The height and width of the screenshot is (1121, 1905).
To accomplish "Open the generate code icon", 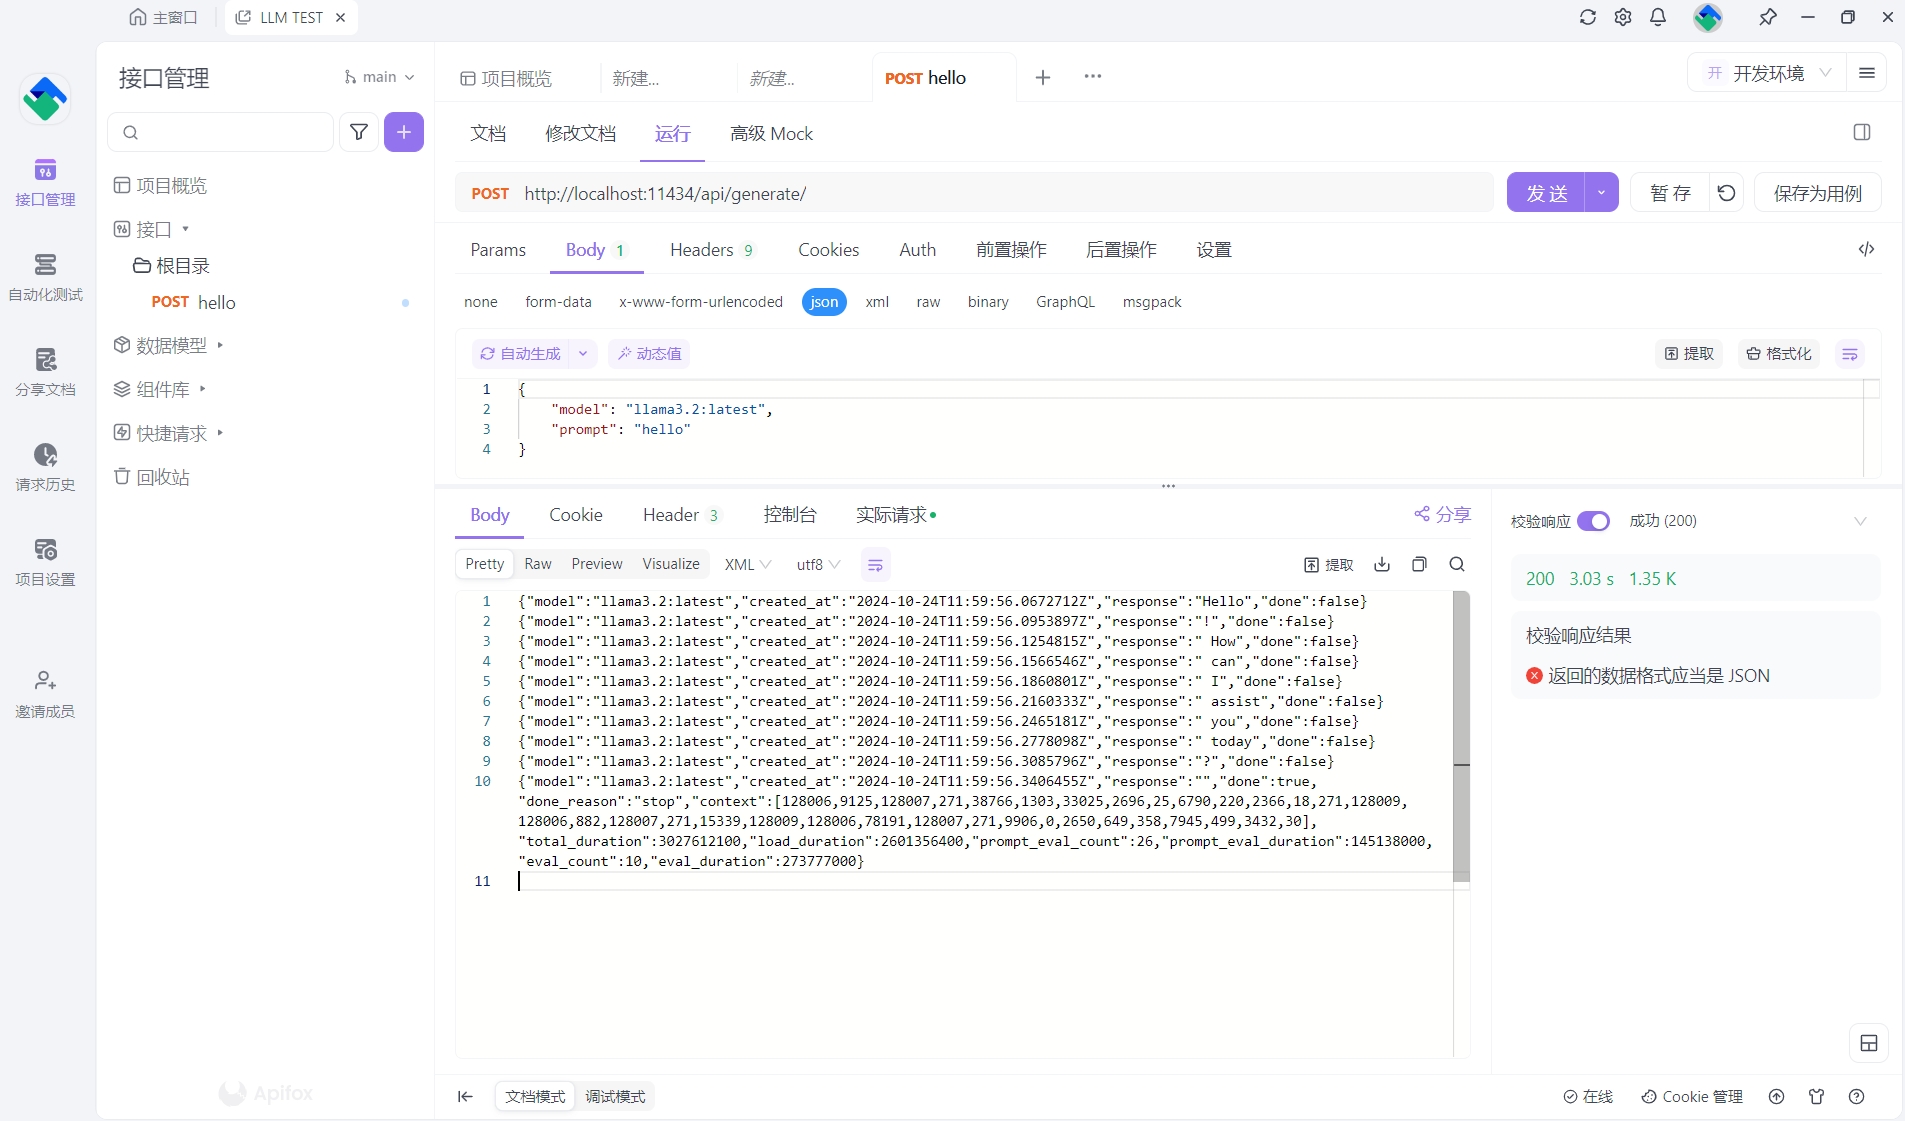I will [1866, 249].
